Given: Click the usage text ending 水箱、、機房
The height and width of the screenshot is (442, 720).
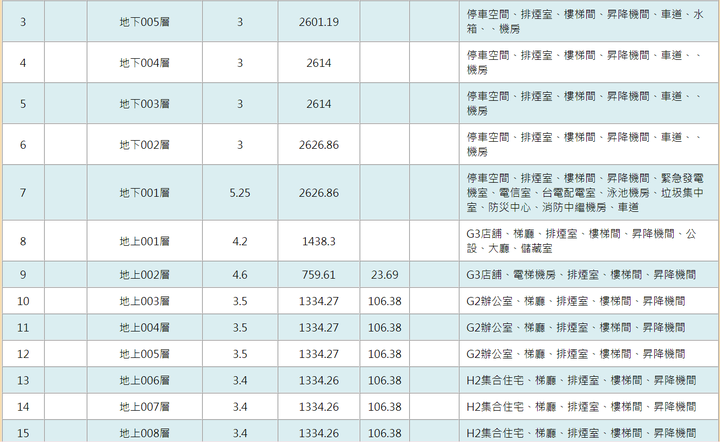Looking at the screenshot, I should pyautogui.click(x=585, y=22).
